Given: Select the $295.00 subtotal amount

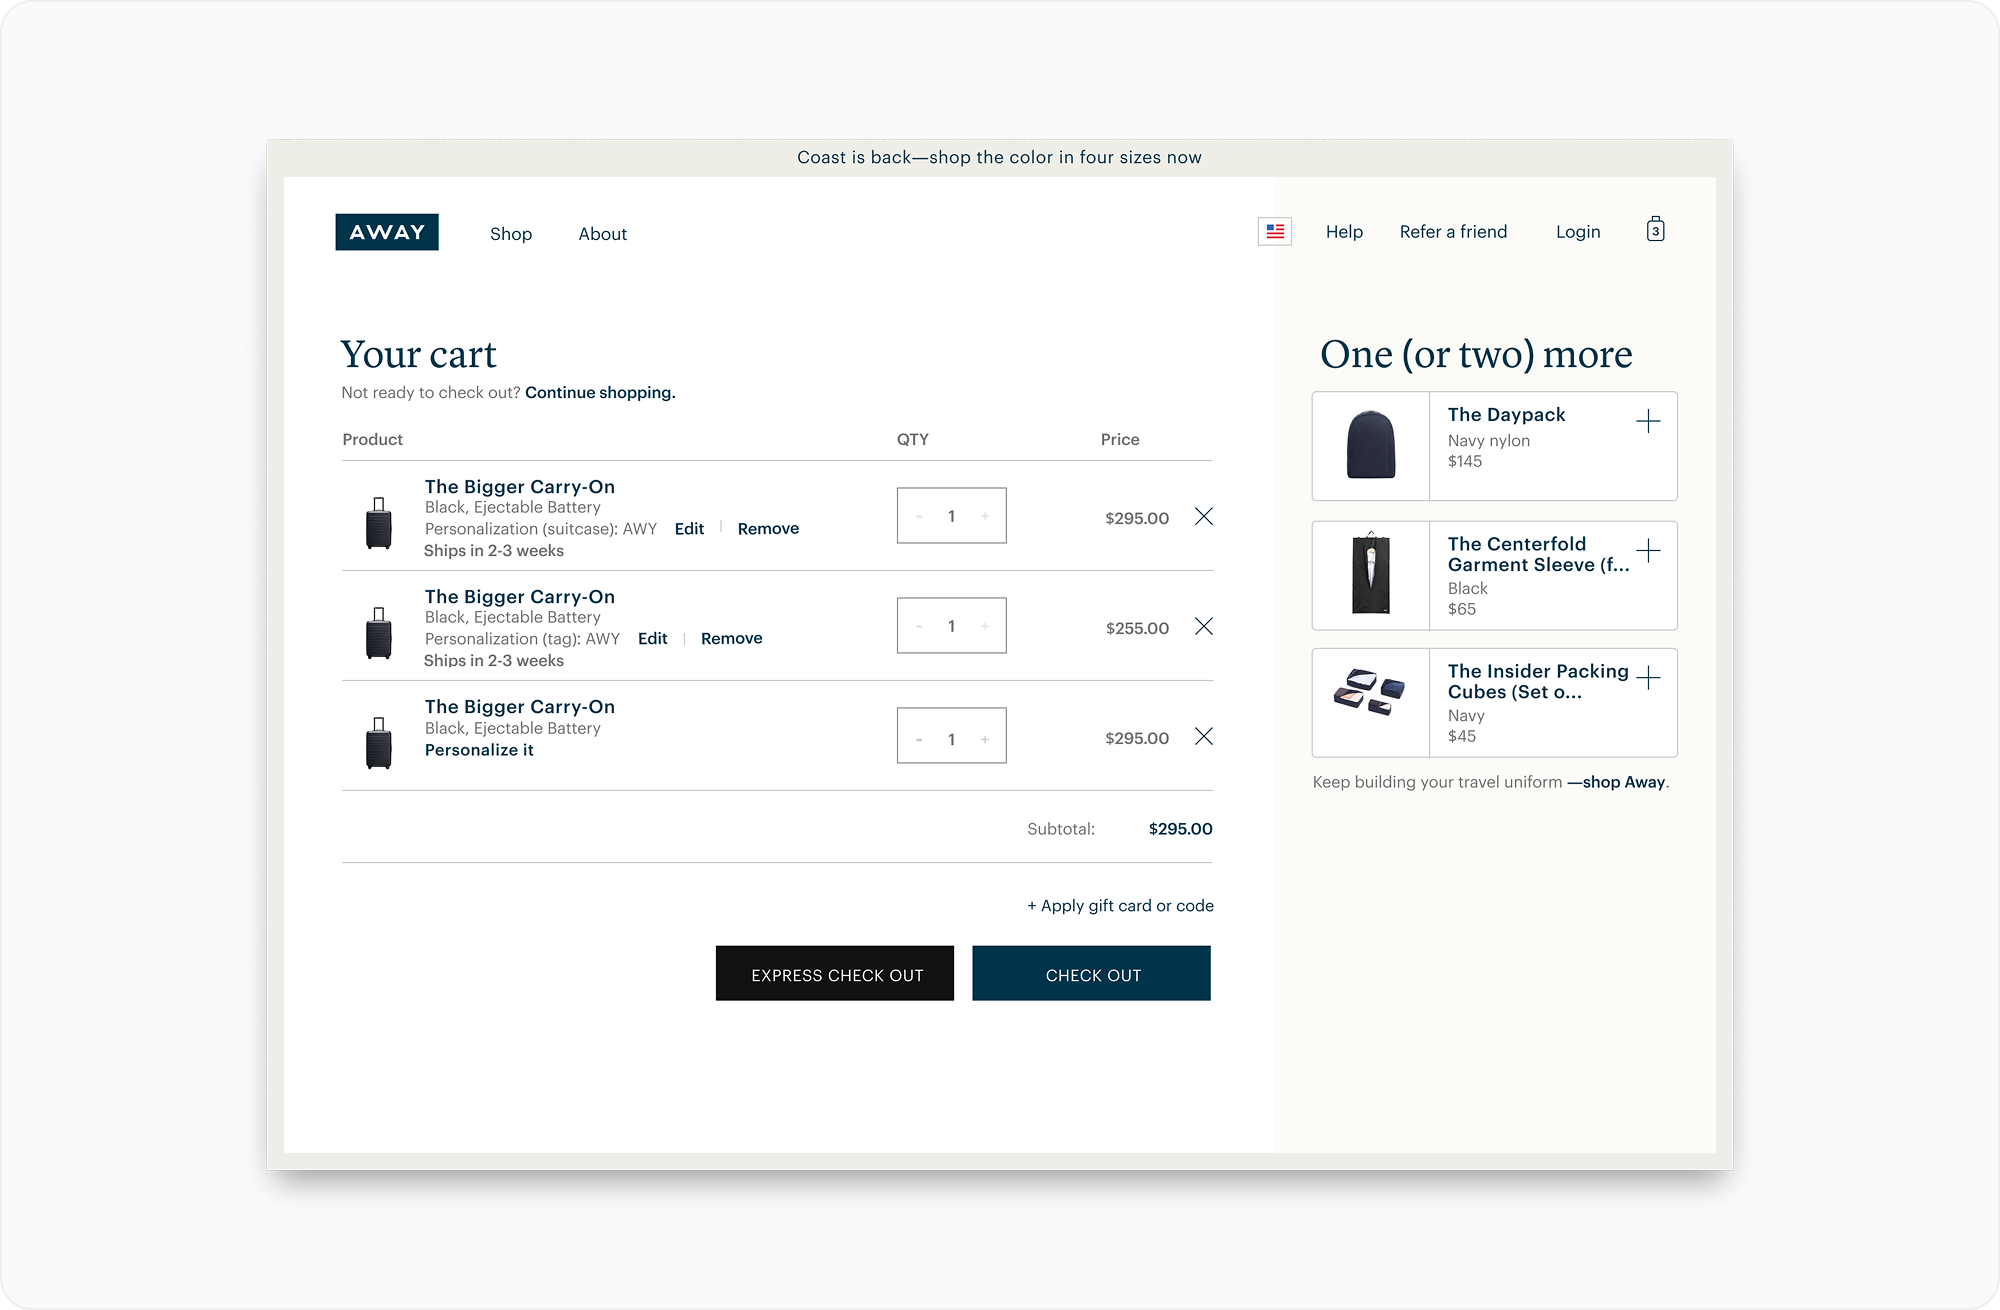Looking at the screenshot, I should pyautogui.click(x=1180, y=828).
